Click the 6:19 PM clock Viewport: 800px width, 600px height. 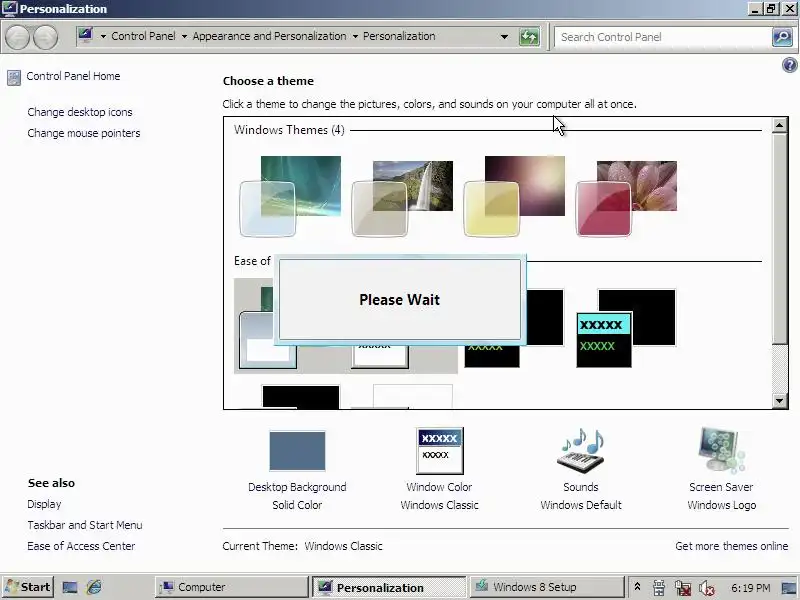[x=751, y=588]
